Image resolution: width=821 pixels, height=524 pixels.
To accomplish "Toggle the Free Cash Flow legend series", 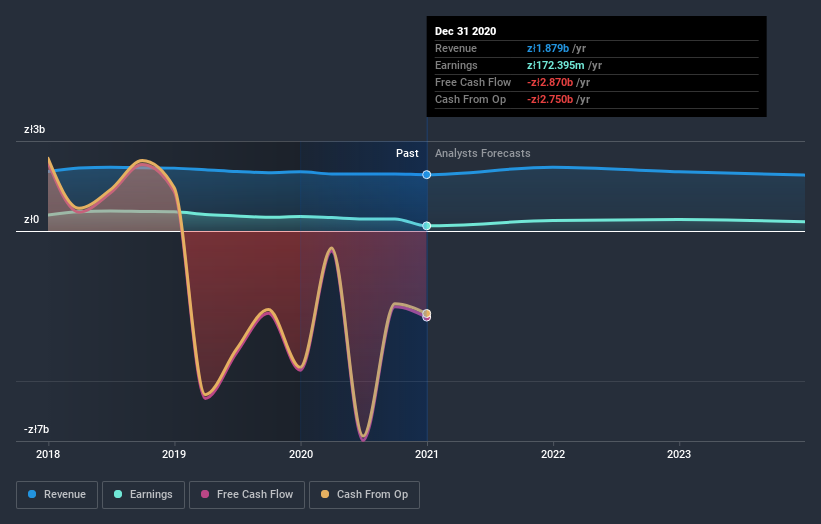I will (x=247, y=495).
